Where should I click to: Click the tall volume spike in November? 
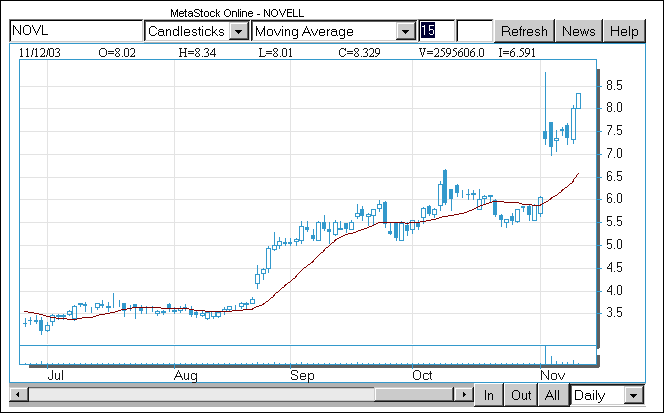click(545, 355)
